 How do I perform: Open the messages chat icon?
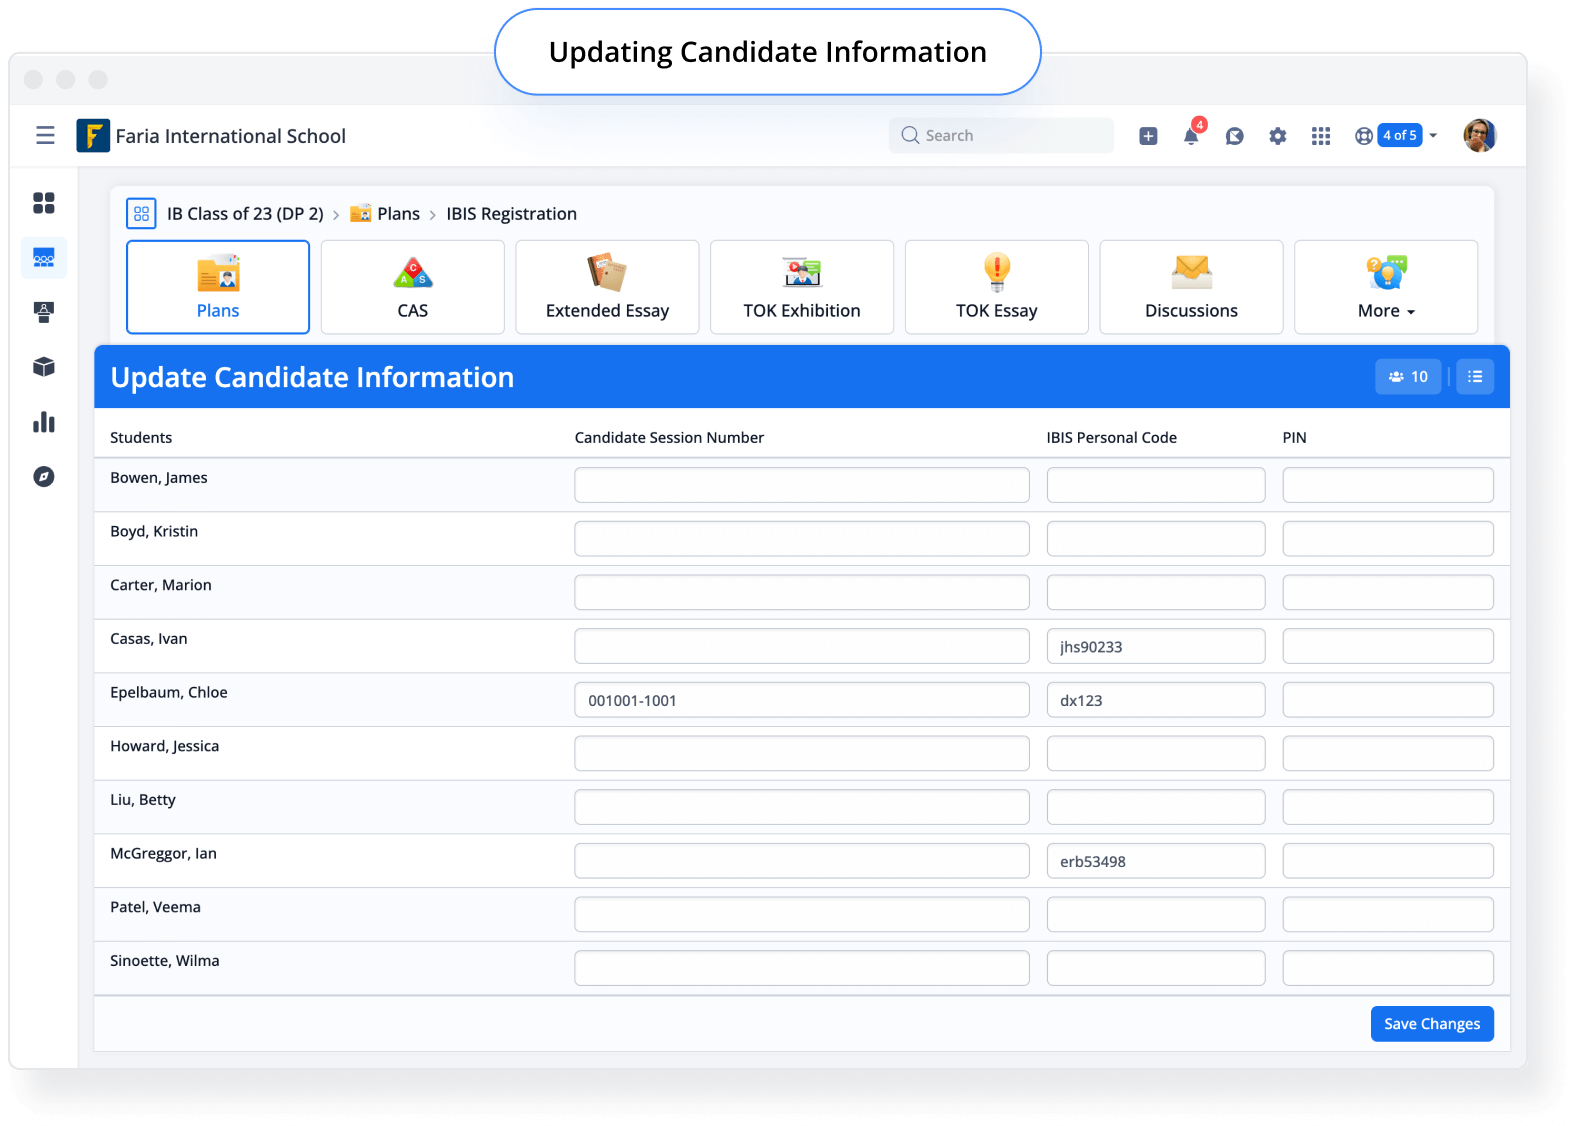pos(1234,136)
